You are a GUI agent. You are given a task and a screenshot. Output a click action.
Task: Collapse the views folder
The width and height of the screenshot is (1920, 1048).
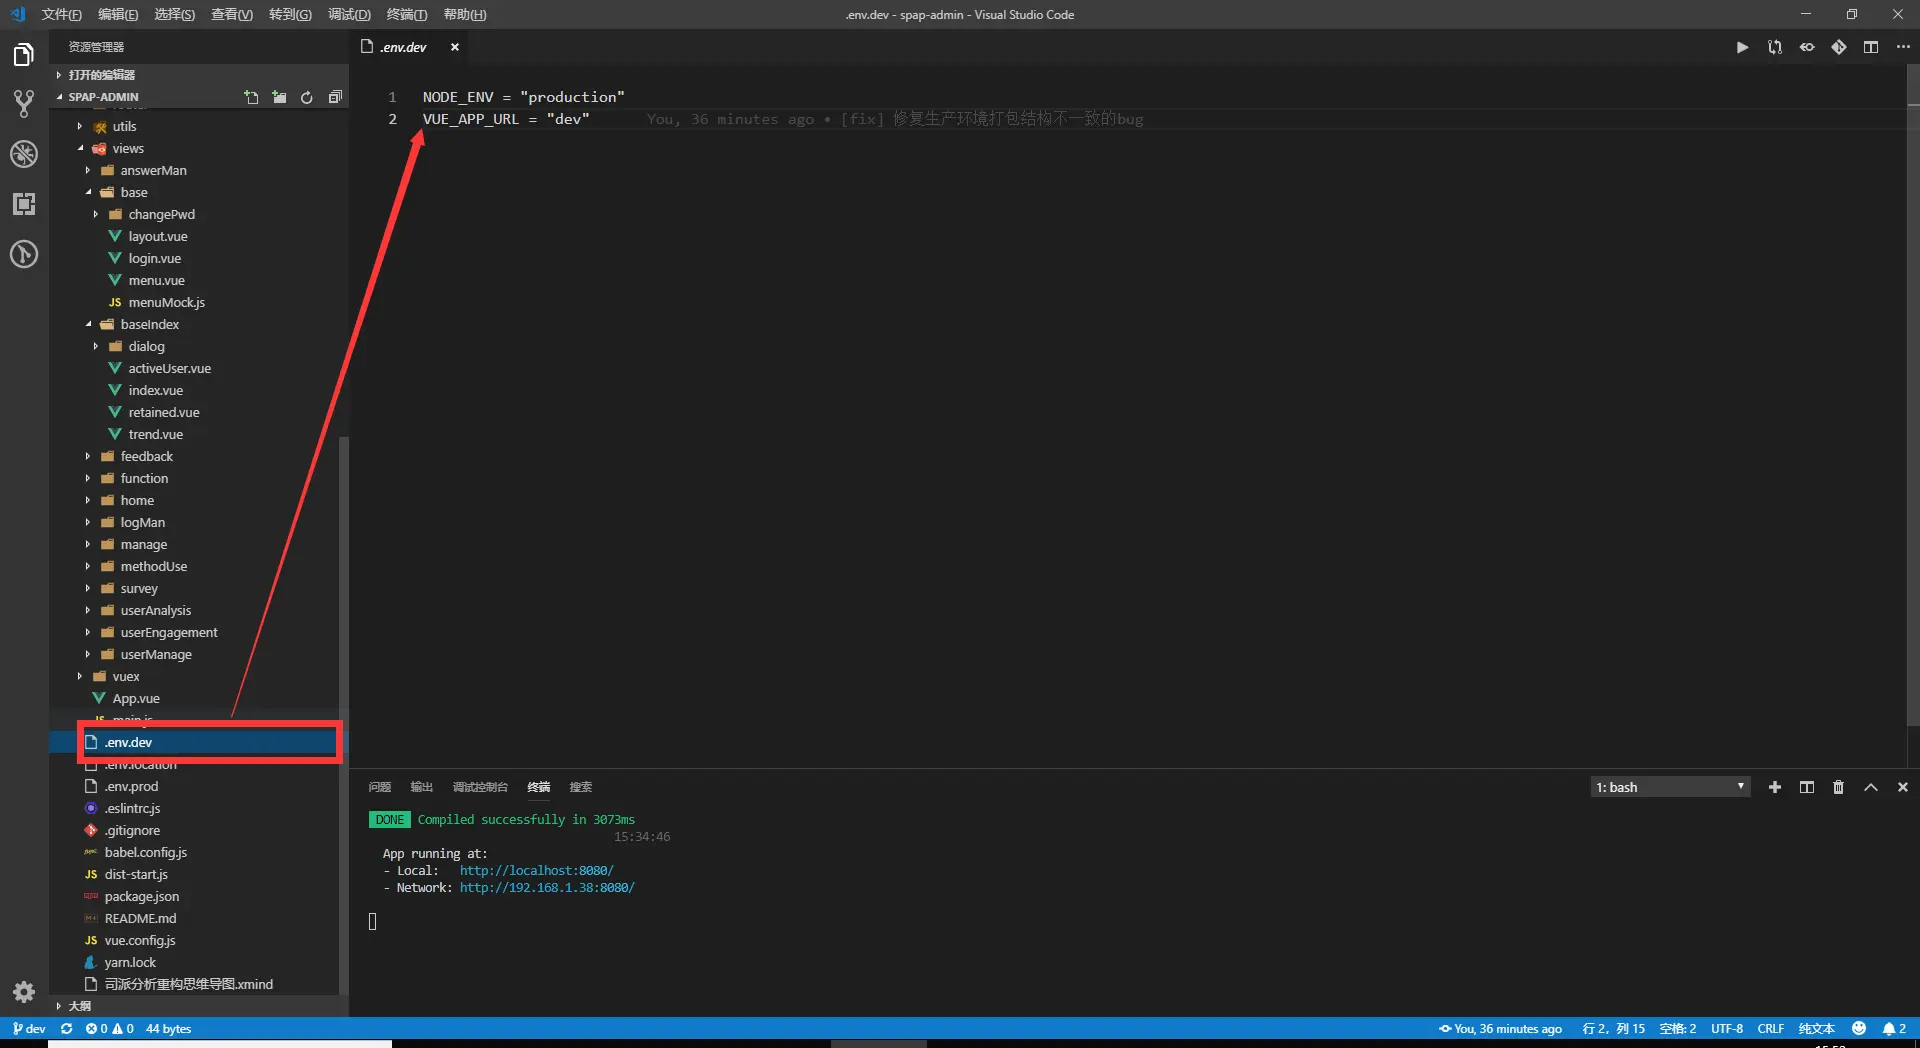coord(128,148)
